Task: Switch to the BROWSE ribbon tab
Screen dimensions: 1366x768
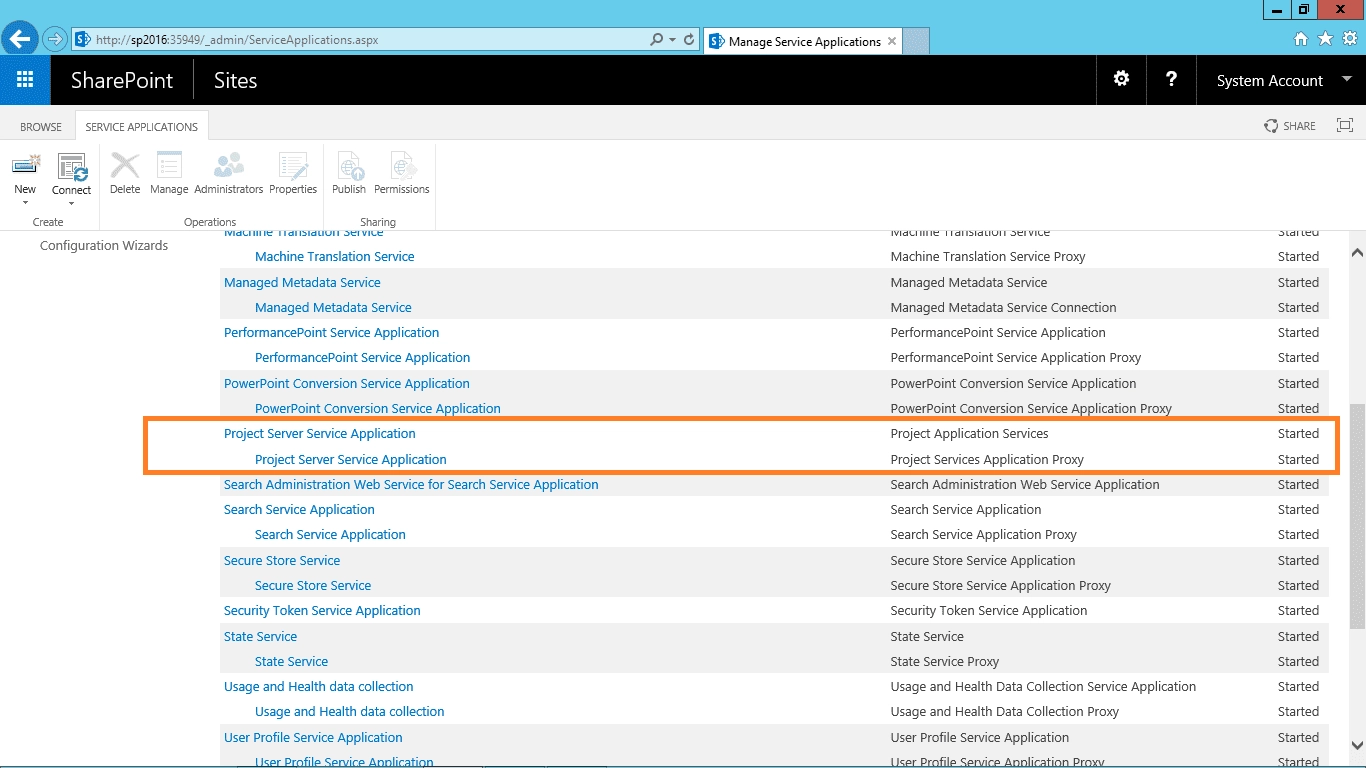Action: pyautogui.click(x=41, y=127)
